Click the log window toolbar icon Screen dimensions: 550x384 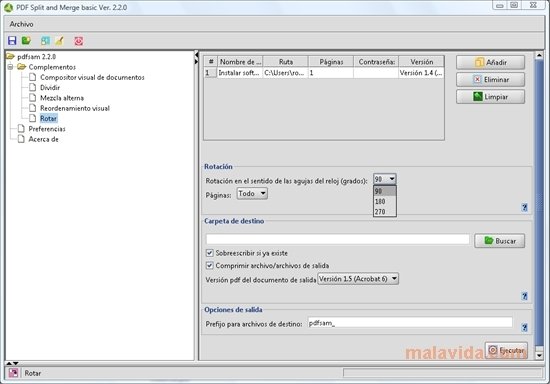point(45,41)
